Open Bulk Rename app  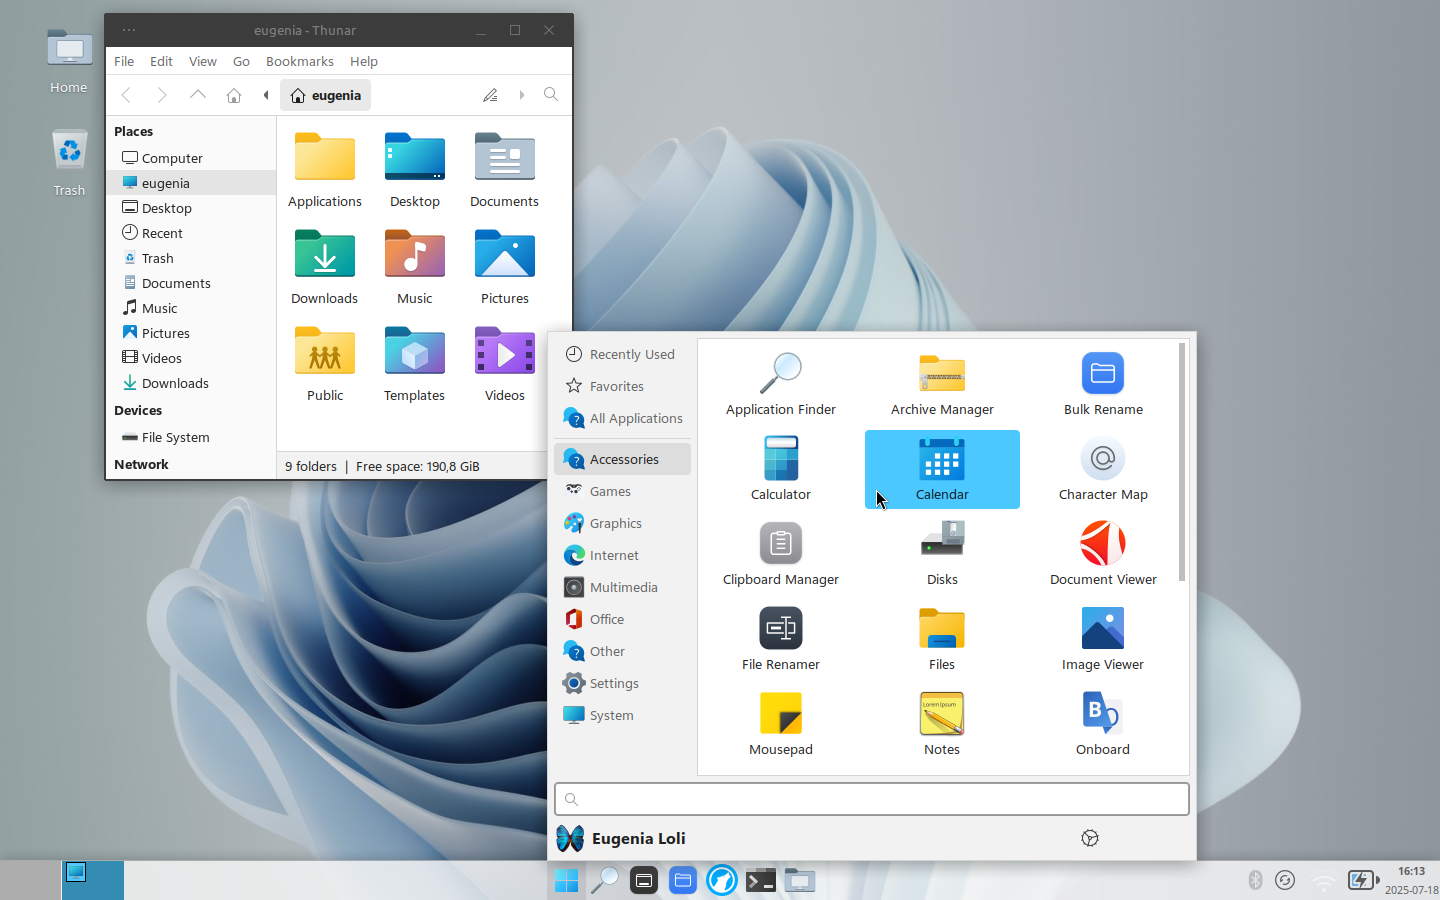pyautogui.click(x=1103, y=385)
